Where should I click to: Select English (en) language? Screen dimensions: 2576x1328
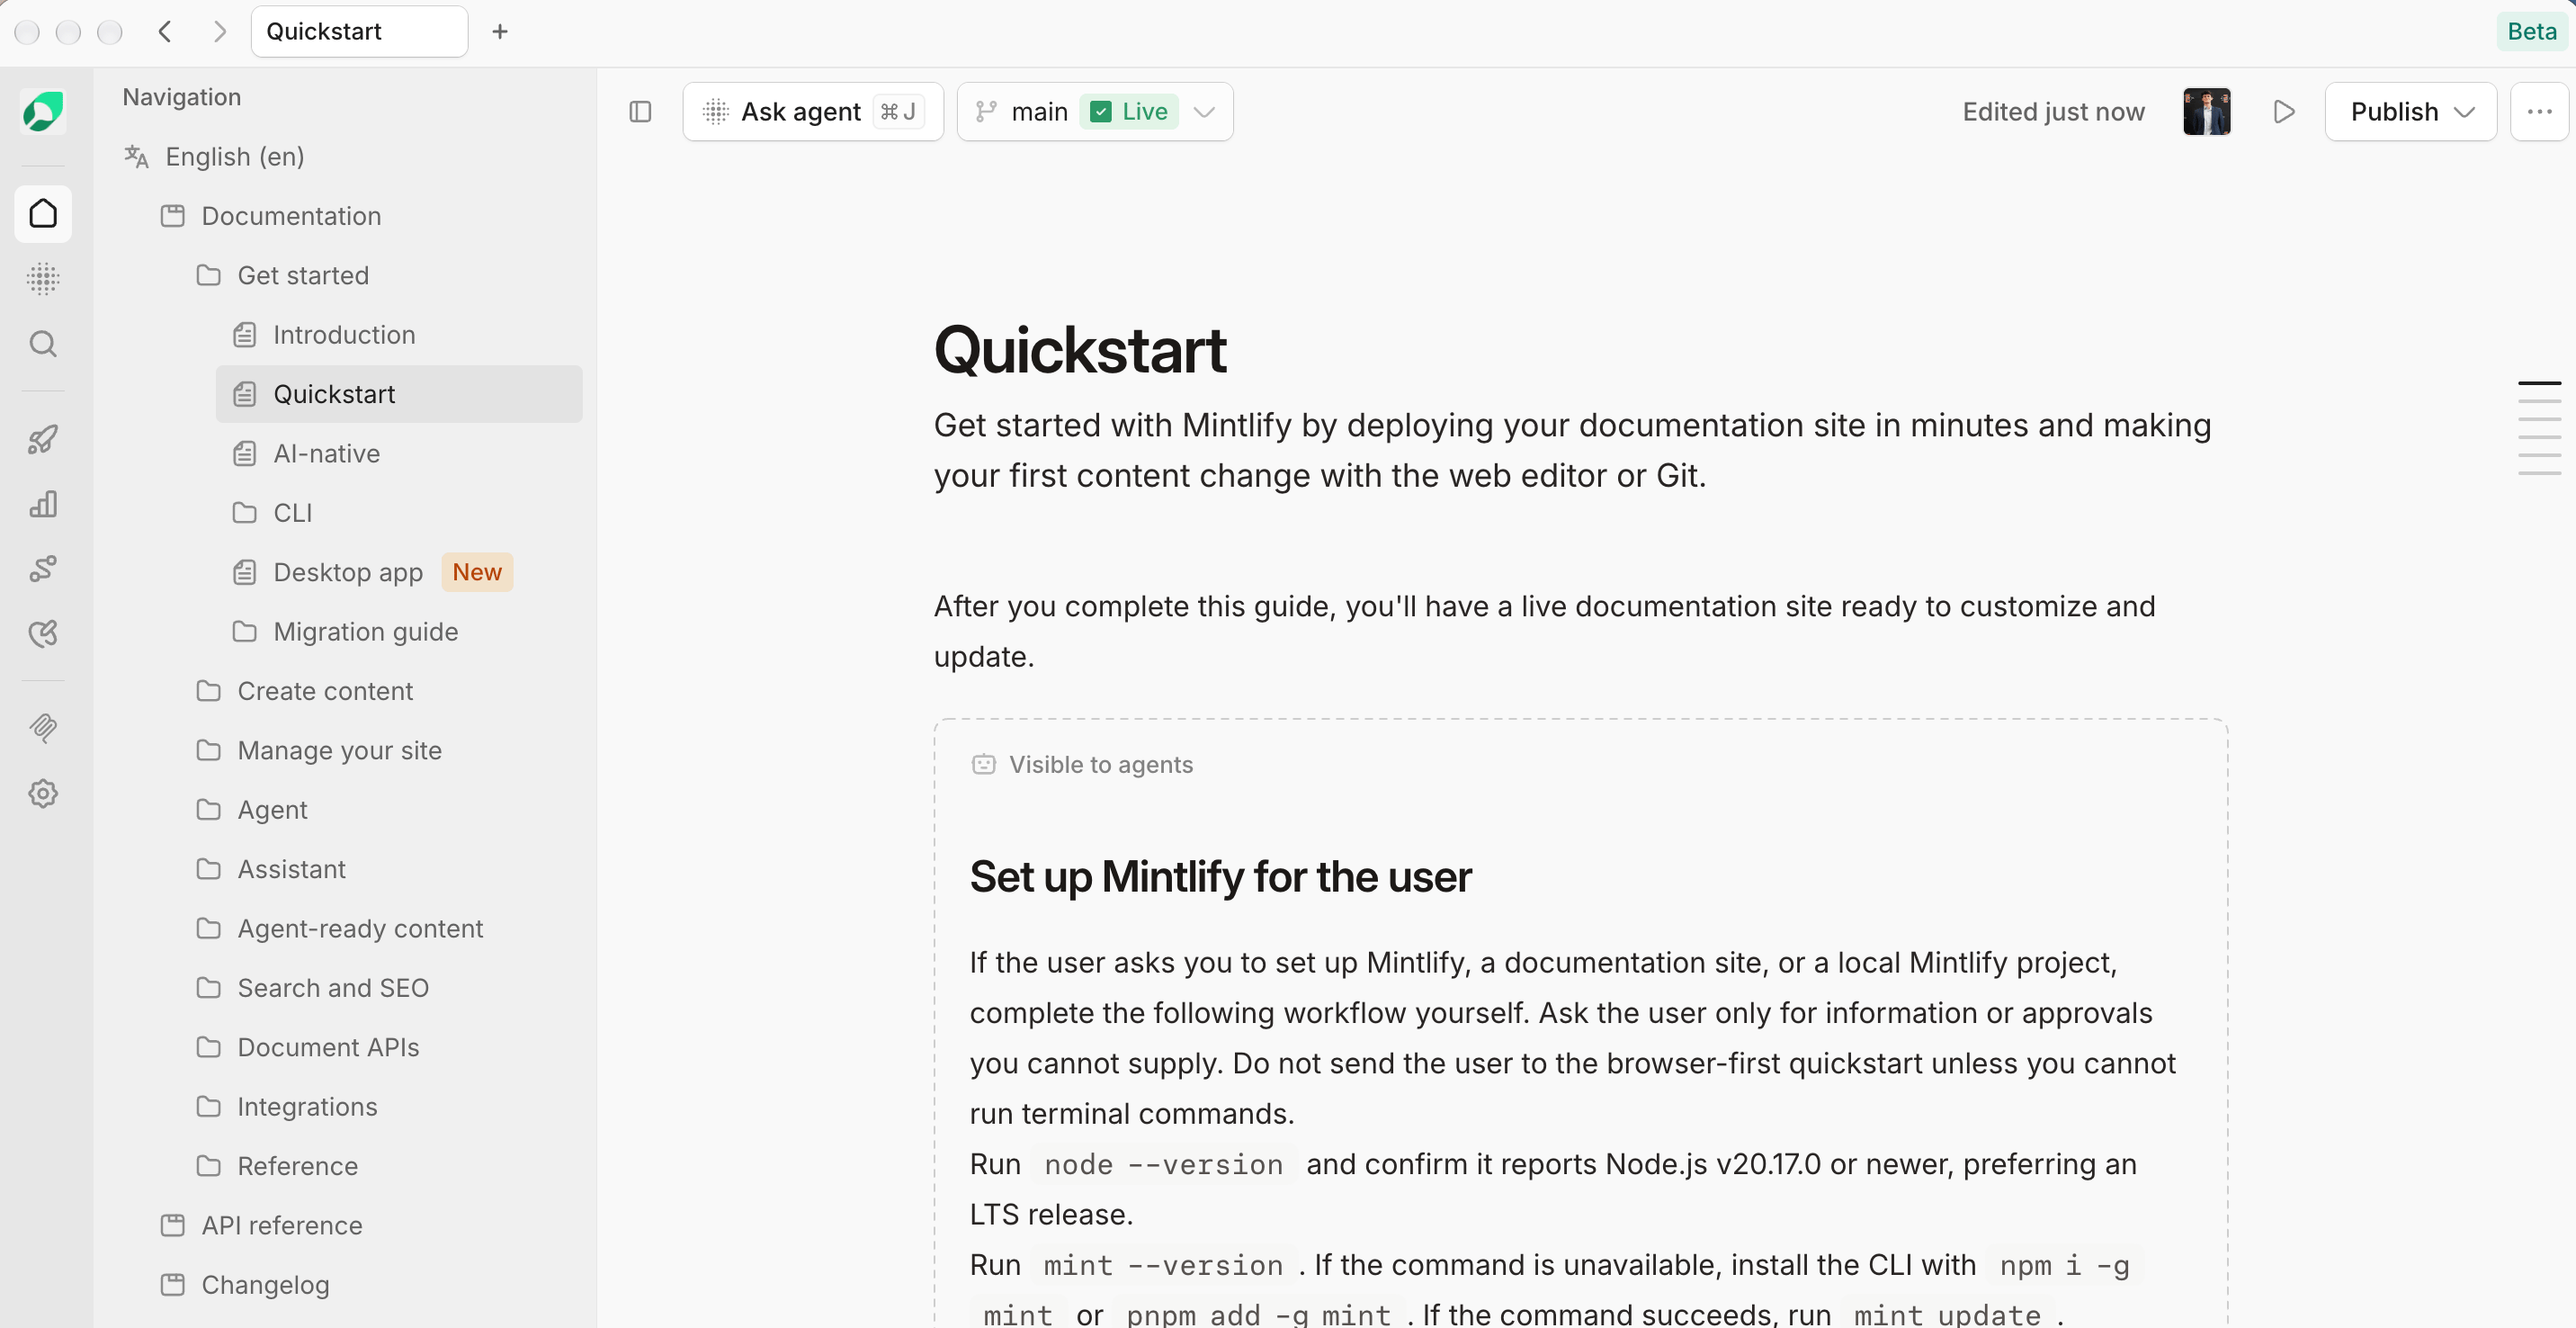tap(234, 156)
